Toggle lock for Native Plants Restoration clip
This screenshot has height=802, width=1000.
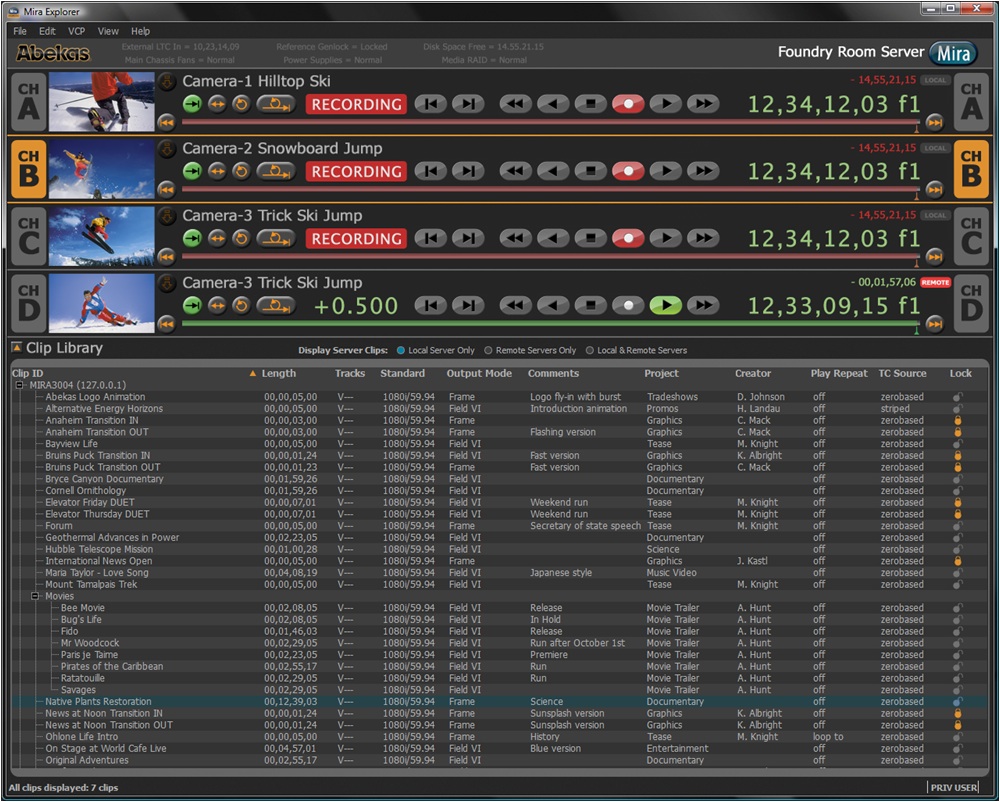tap(957, 701)
